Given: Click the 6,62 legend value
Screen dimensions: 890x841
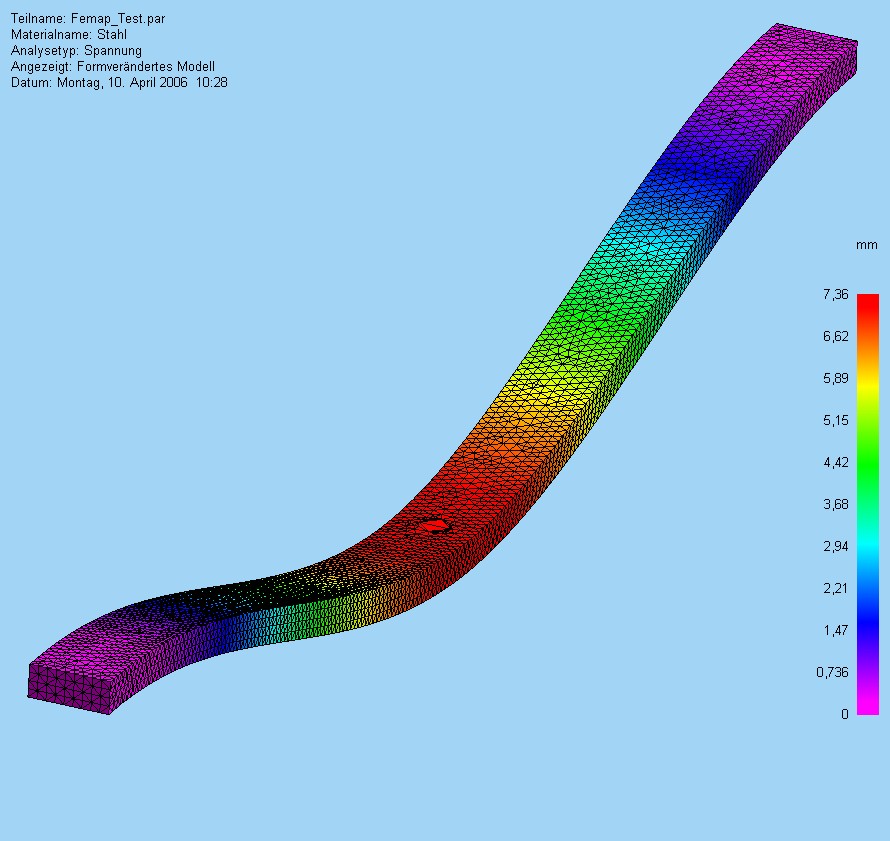Looking at the screenshot, I should click(x=836, y=336).
